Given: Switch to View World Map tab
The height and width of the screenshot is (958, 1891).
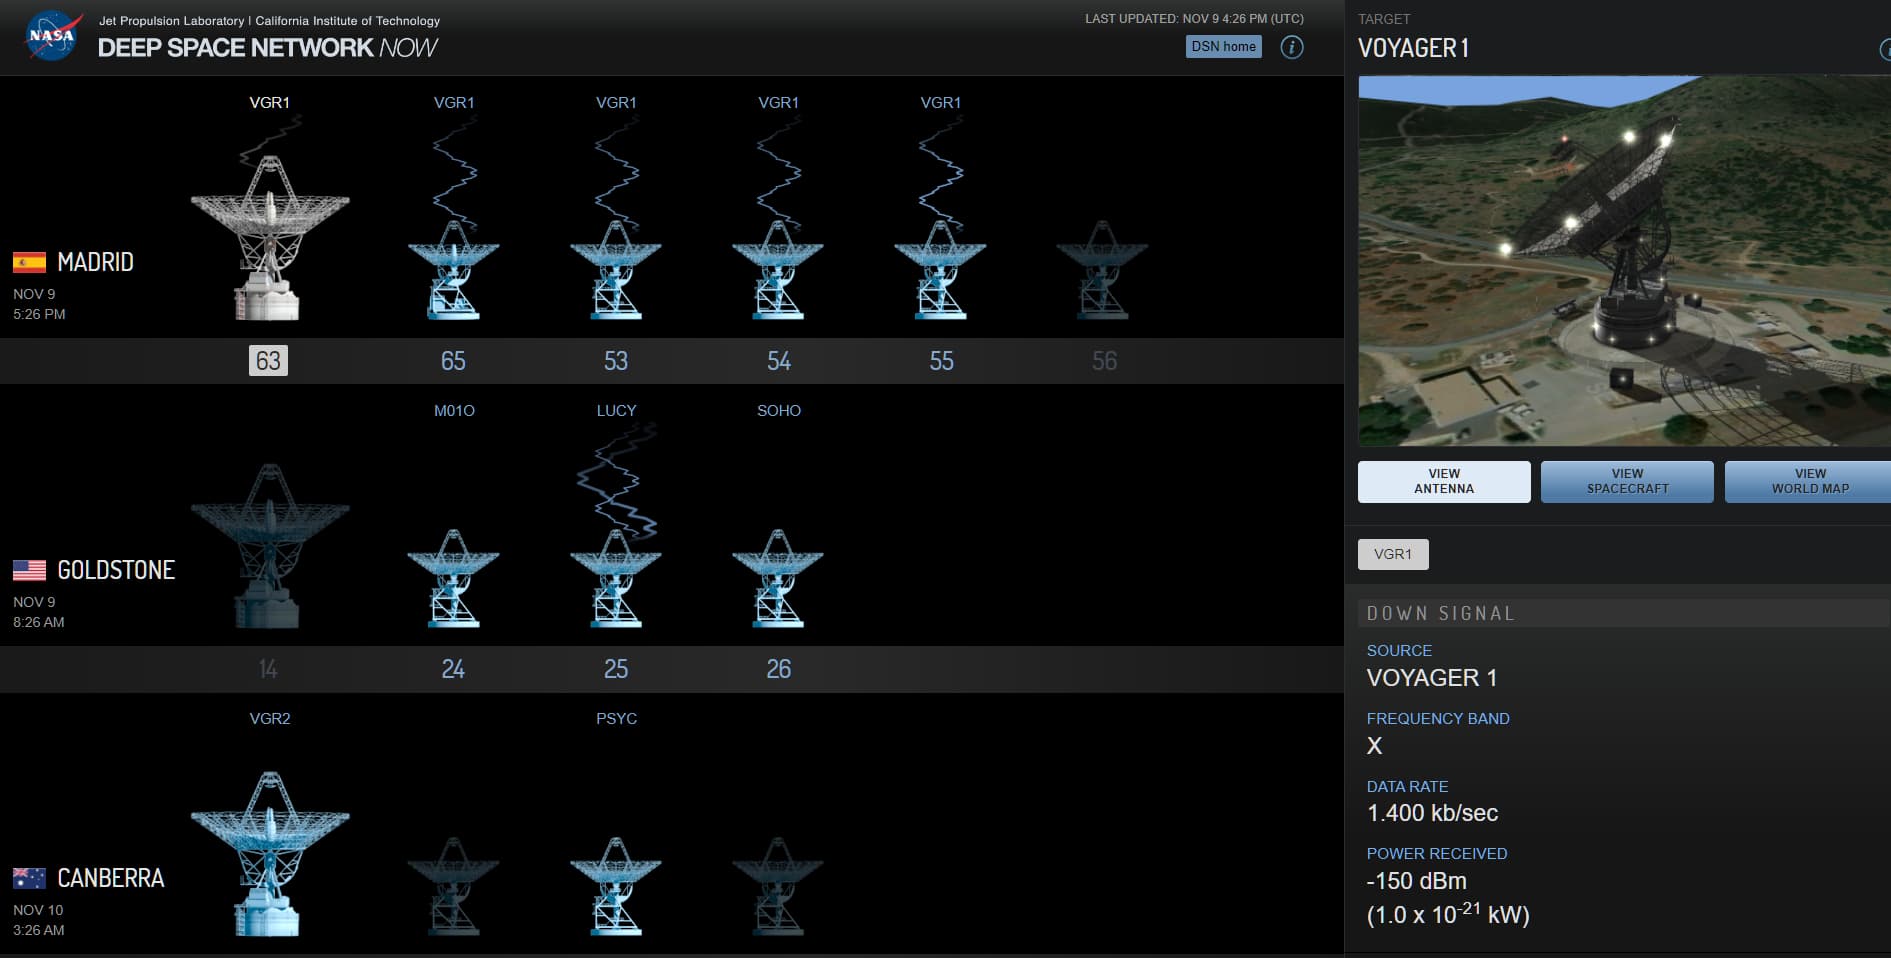Looking at the screenshot, I should coord(1808,482).
